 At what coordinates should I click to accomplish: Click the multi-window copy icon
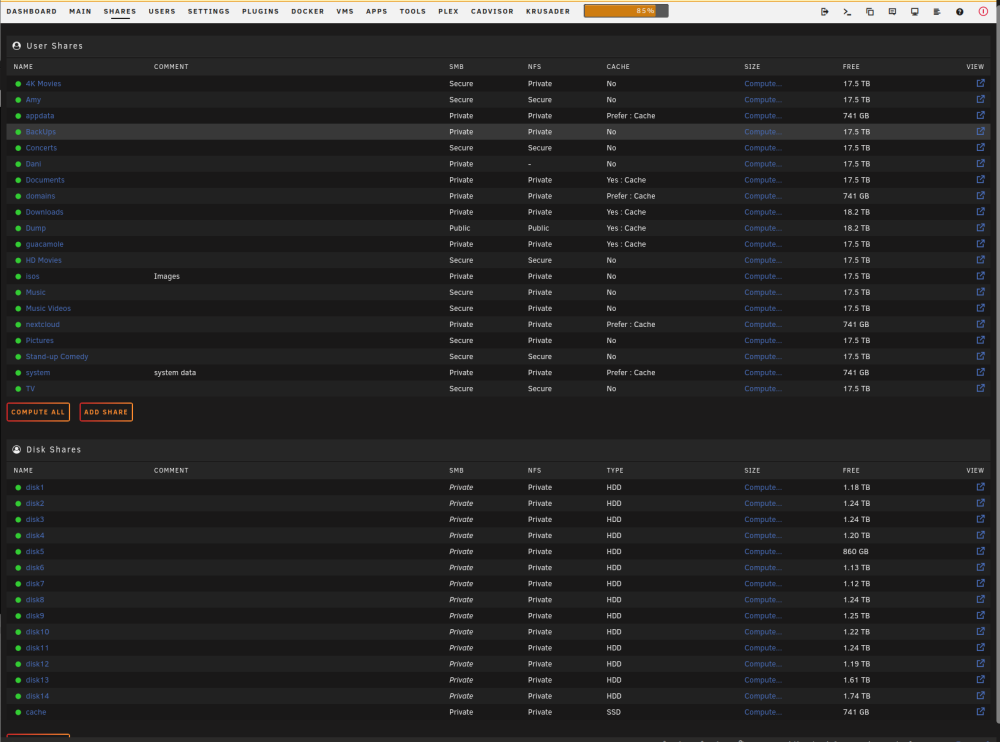[870, 11]
